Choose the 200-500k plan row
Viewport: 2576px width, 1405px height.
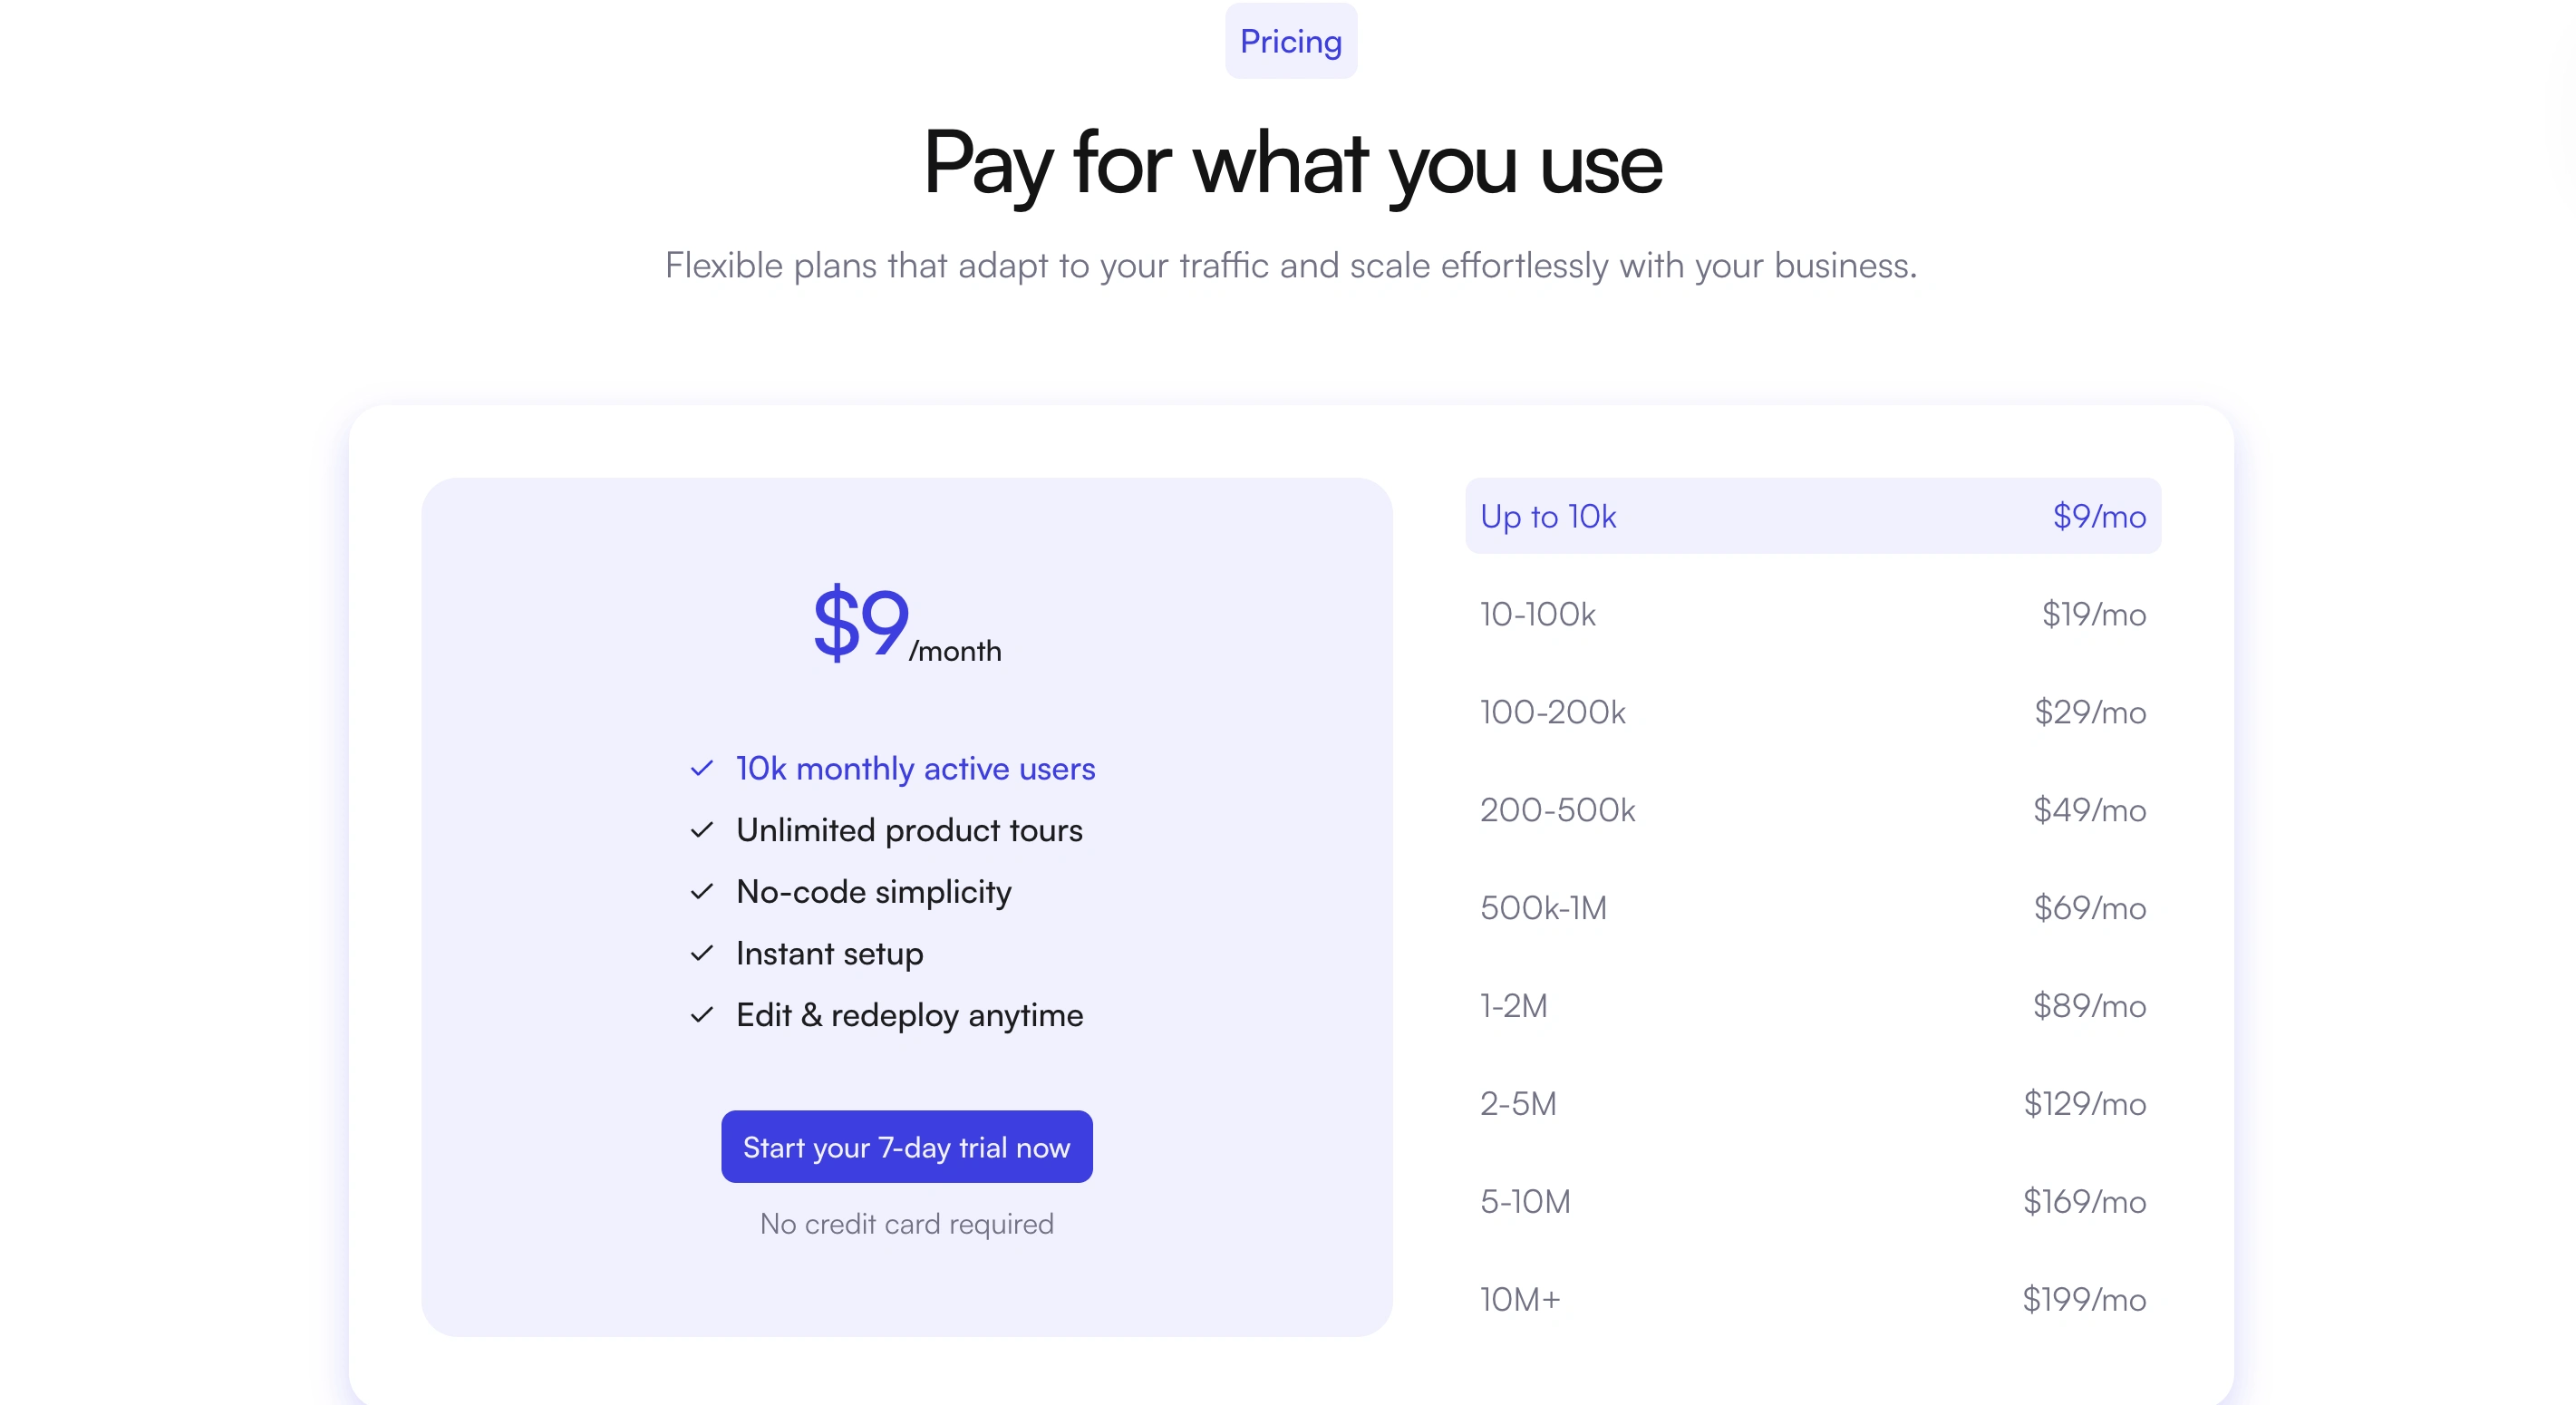1812,810
